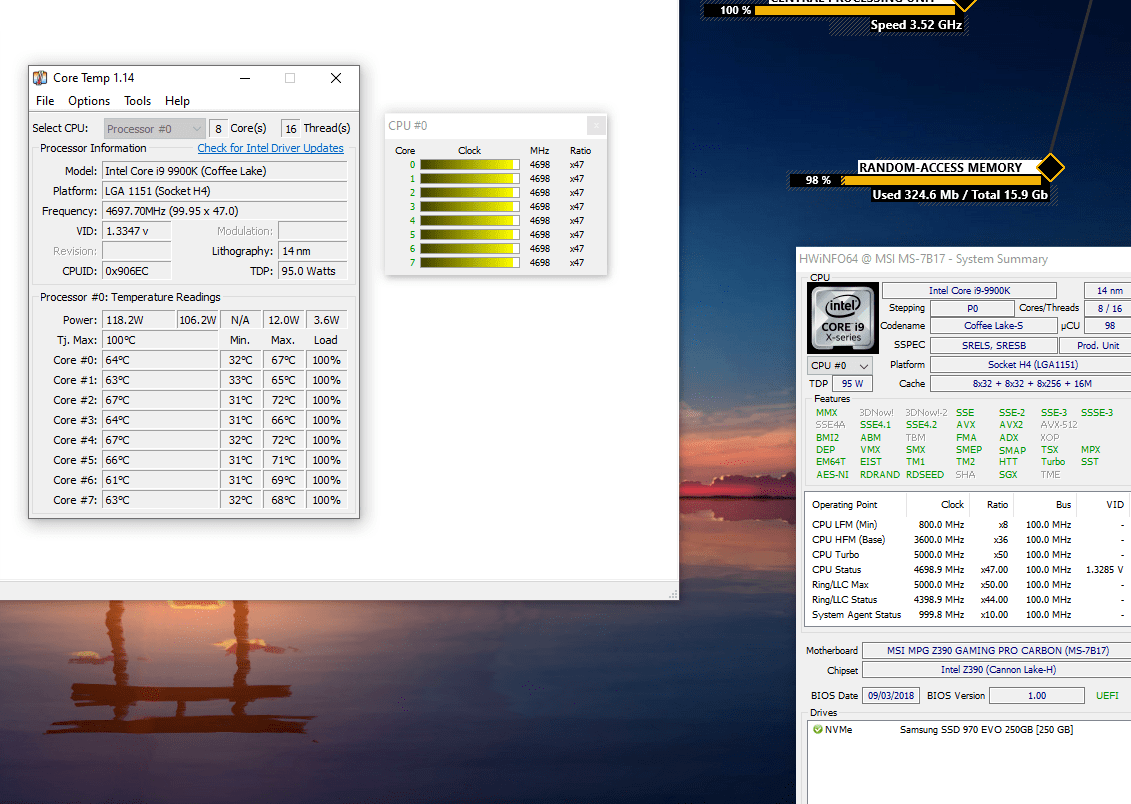Click the Samsung SSD 970 EVO 250GB drive entry
This screenshot has width=1131, height=804.
click(x=986, y=730)
